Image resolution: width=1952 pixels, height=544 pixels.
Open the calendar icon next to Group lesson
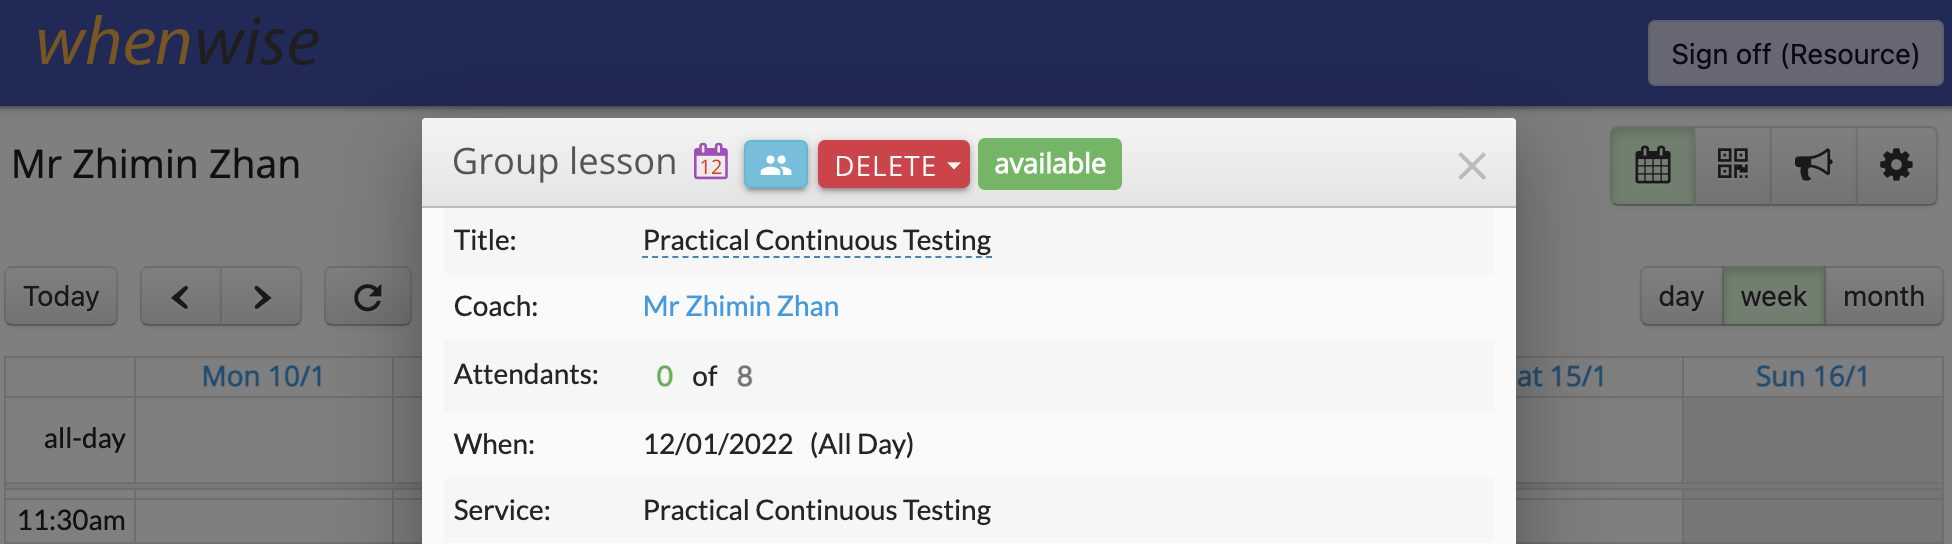coord(711,162)
